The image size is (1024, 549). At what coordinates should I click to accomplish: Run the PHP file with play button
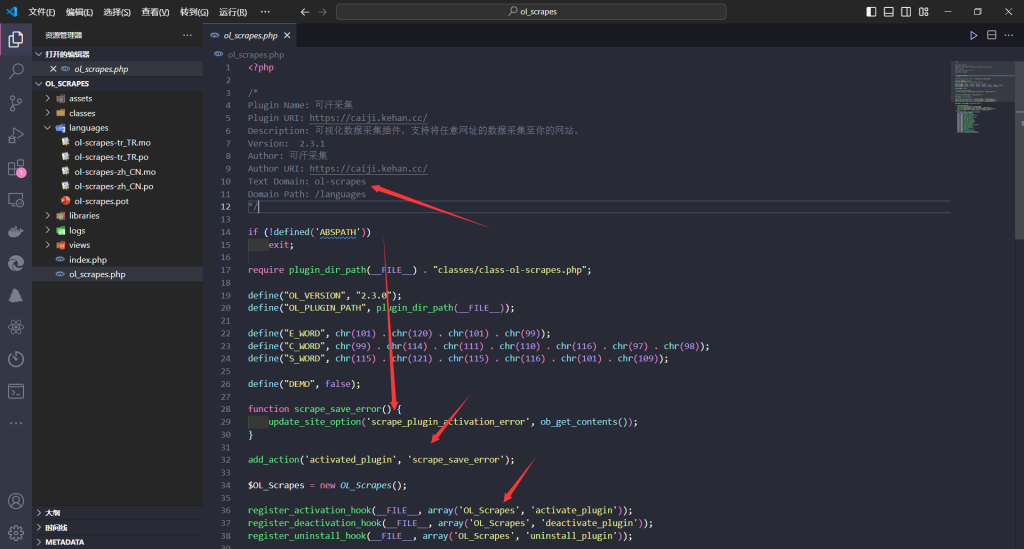973,35
